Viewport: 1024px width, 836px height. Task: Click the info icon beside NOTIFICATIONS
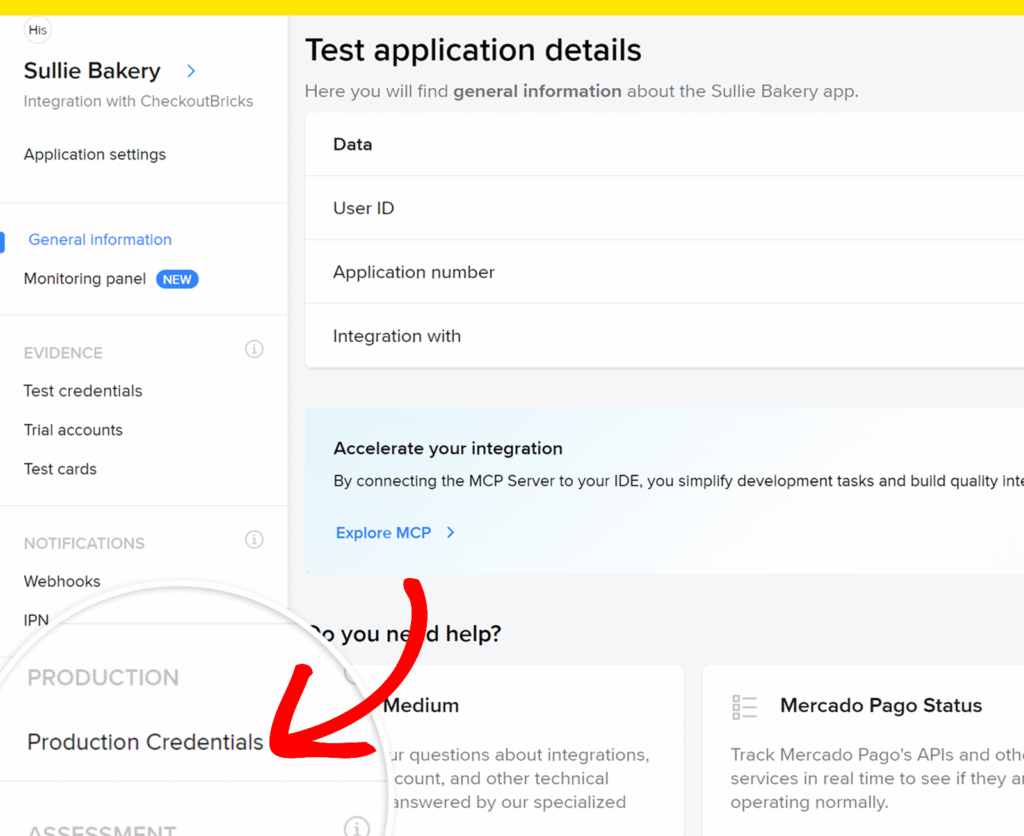pos(254,539)
